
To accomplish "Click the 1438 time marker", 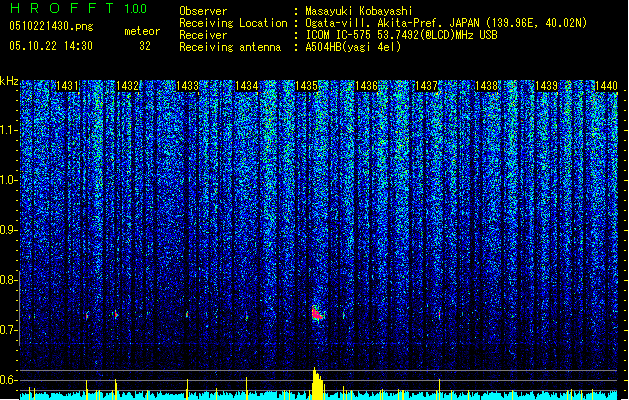I will tap(487, 86).
